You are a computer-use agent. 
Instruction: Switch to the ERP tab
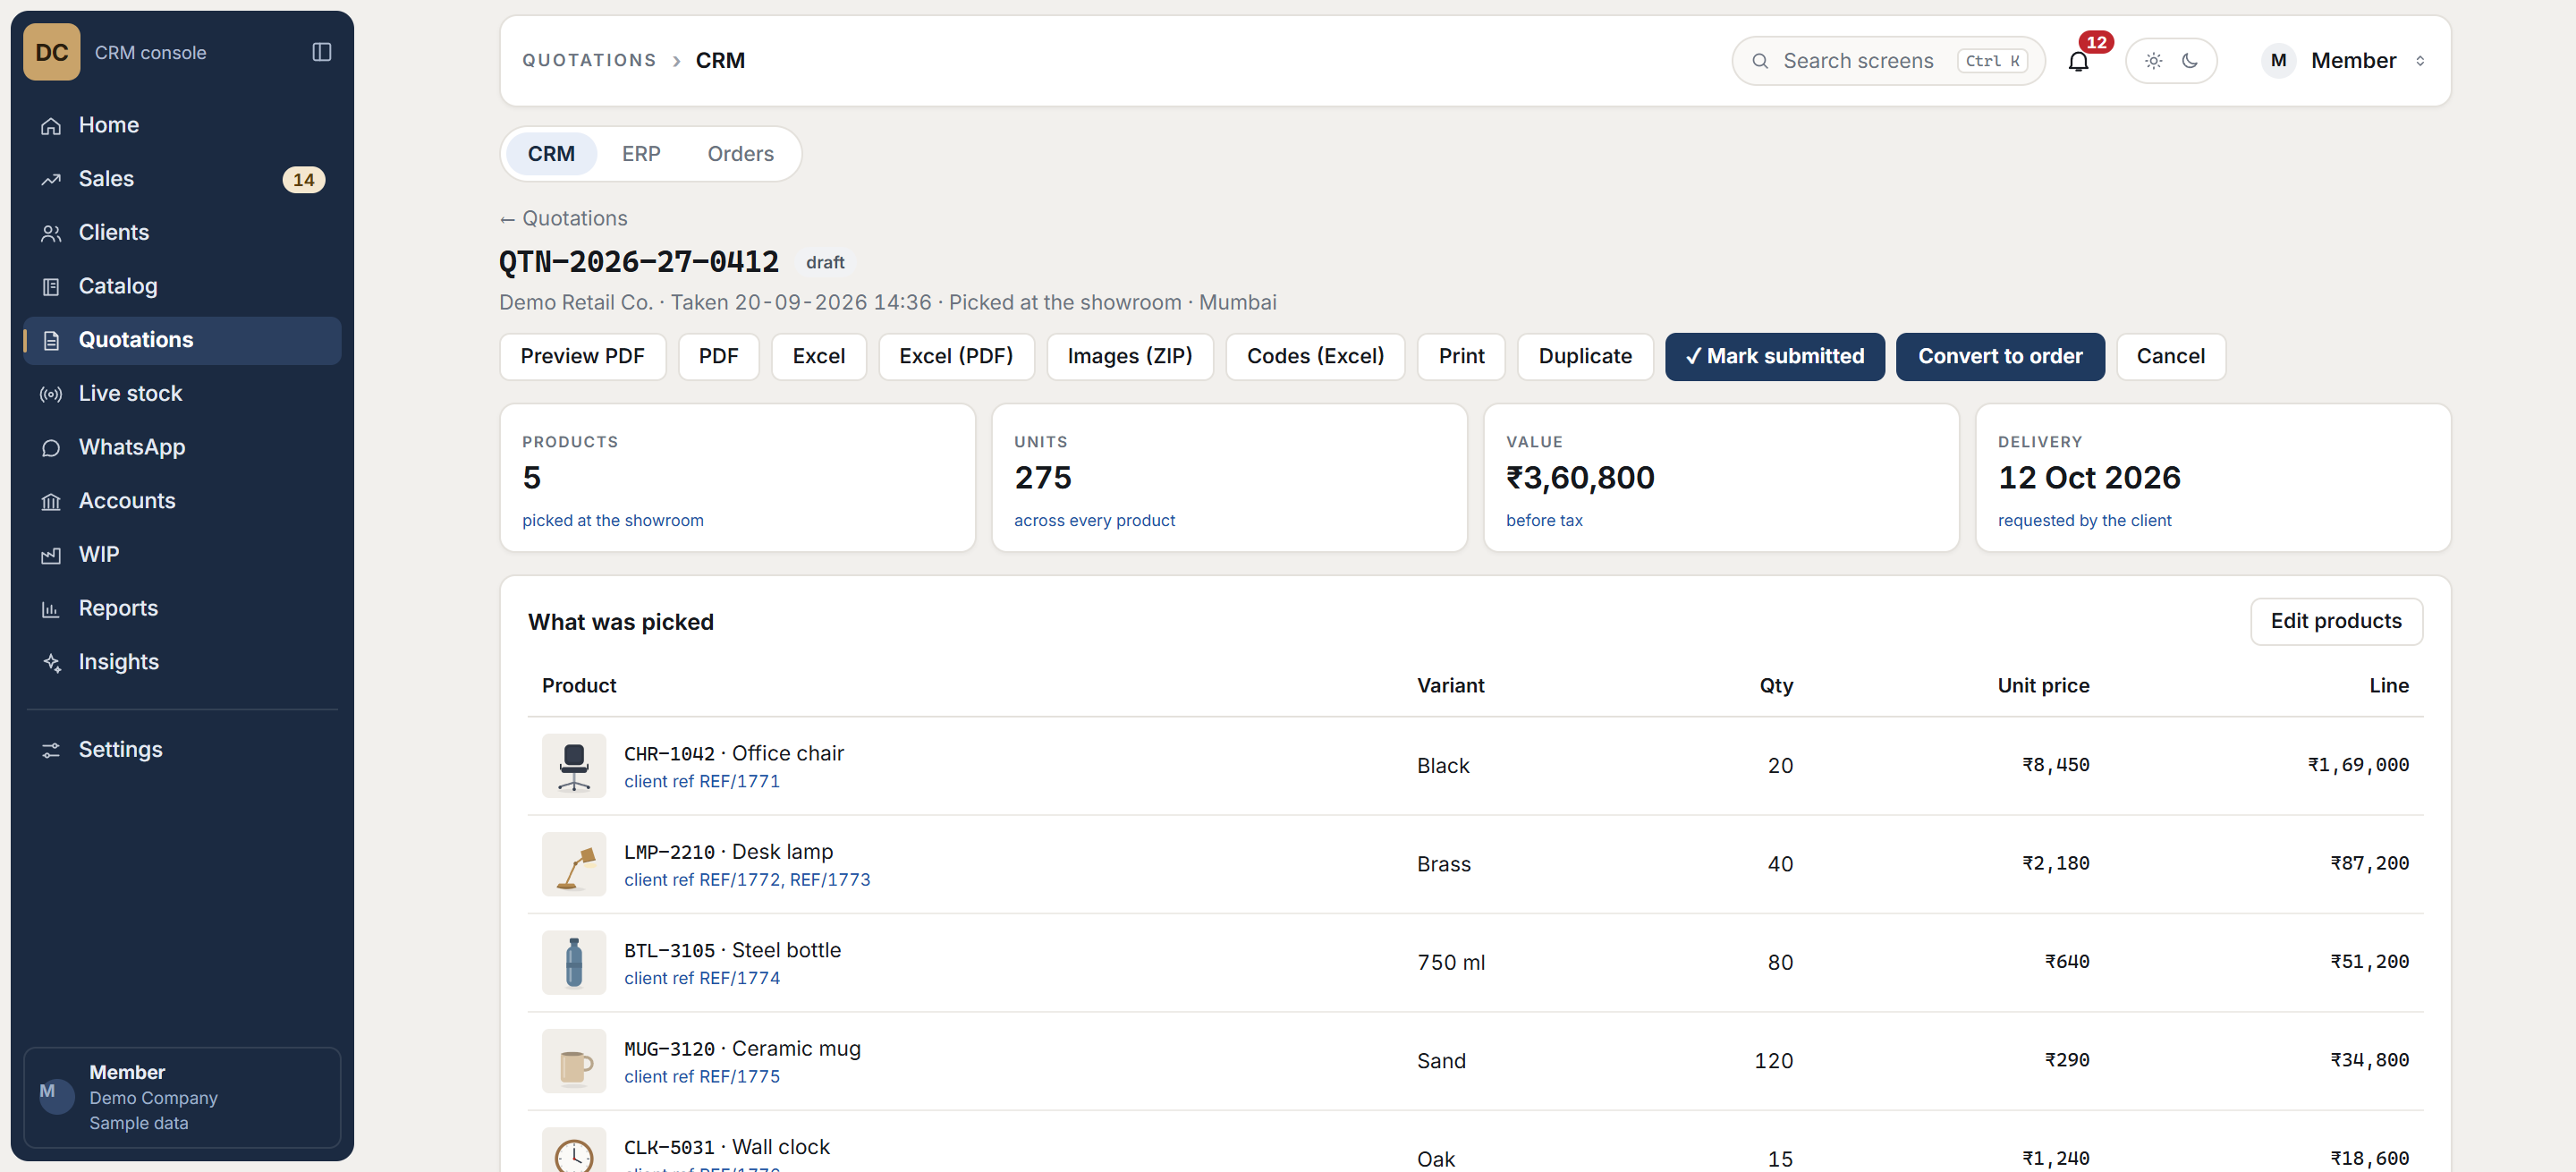[641, 154]
